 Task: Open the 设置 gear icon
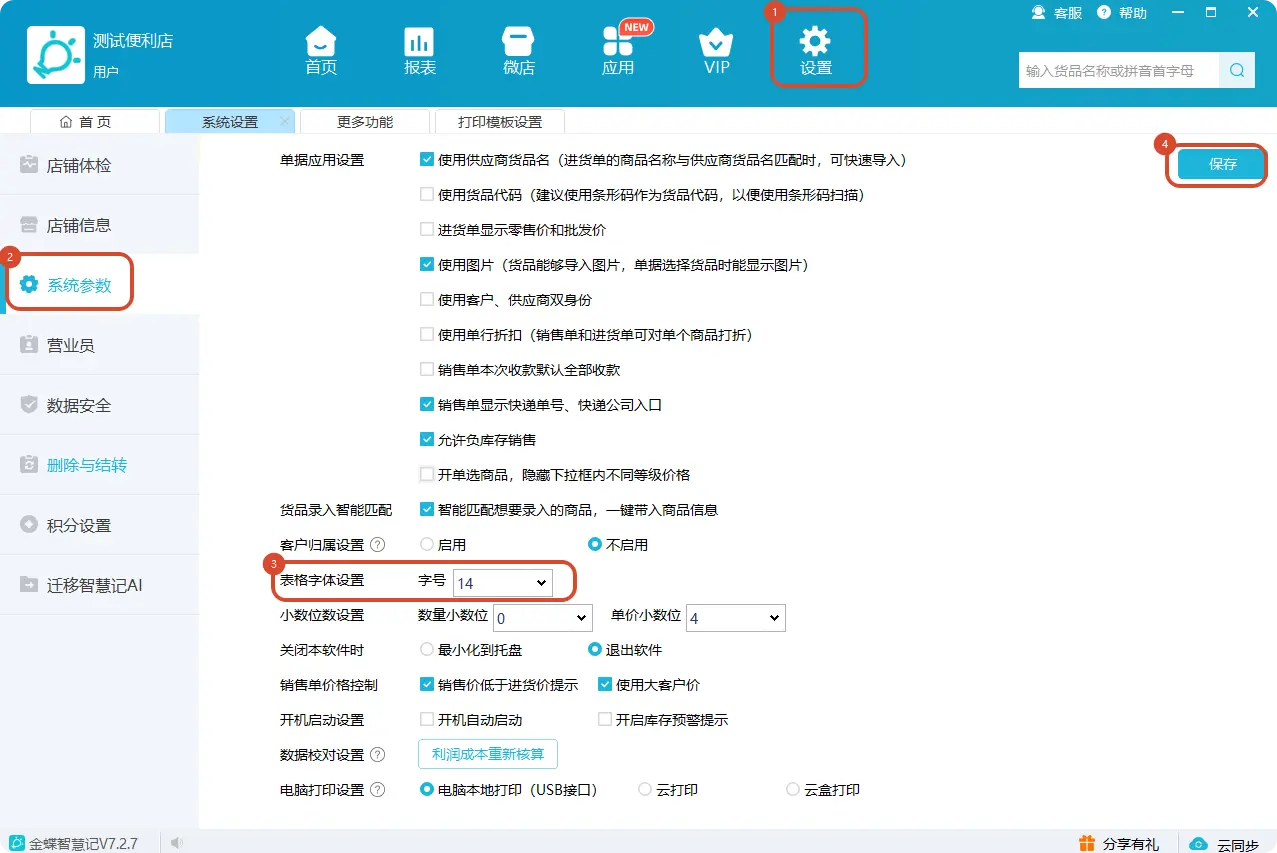point(816,41)
